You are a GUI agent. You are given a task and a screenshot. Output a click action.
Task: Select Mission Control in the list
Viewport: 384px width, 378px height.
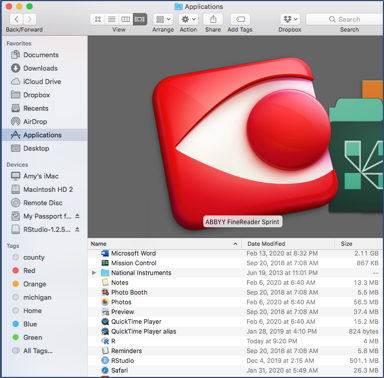coord(236,263)
